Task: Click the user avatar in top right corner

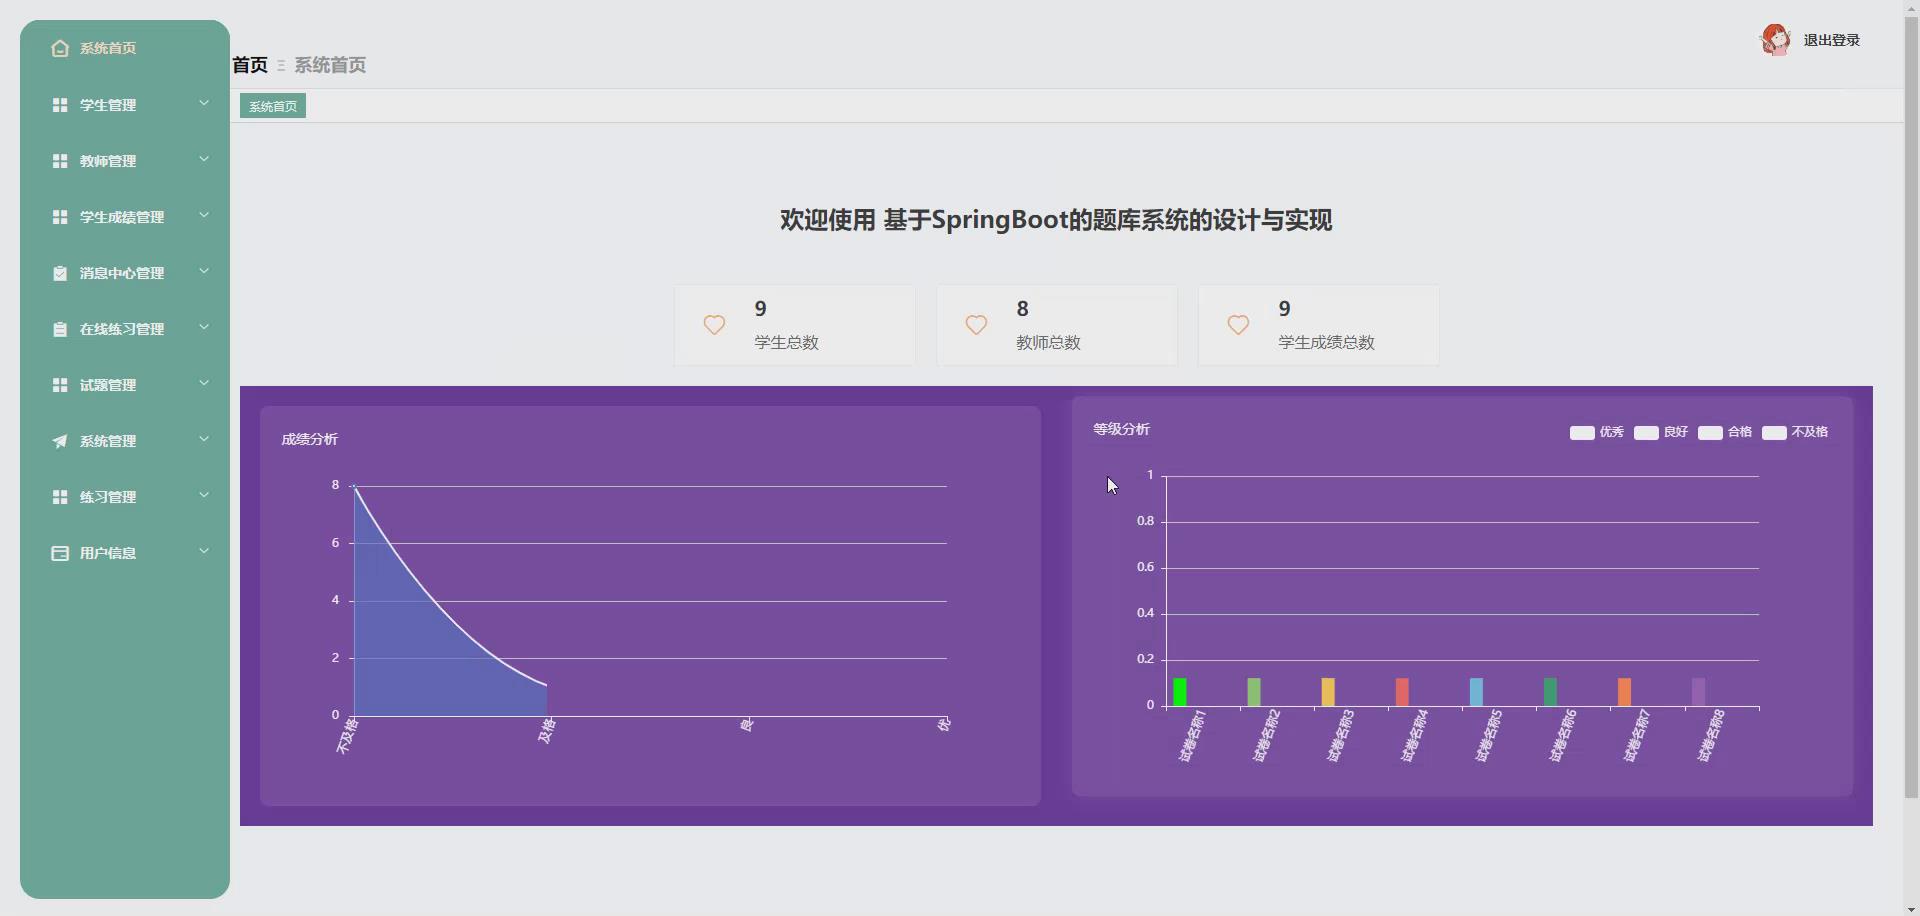Action: click(x=1776, y=39)
